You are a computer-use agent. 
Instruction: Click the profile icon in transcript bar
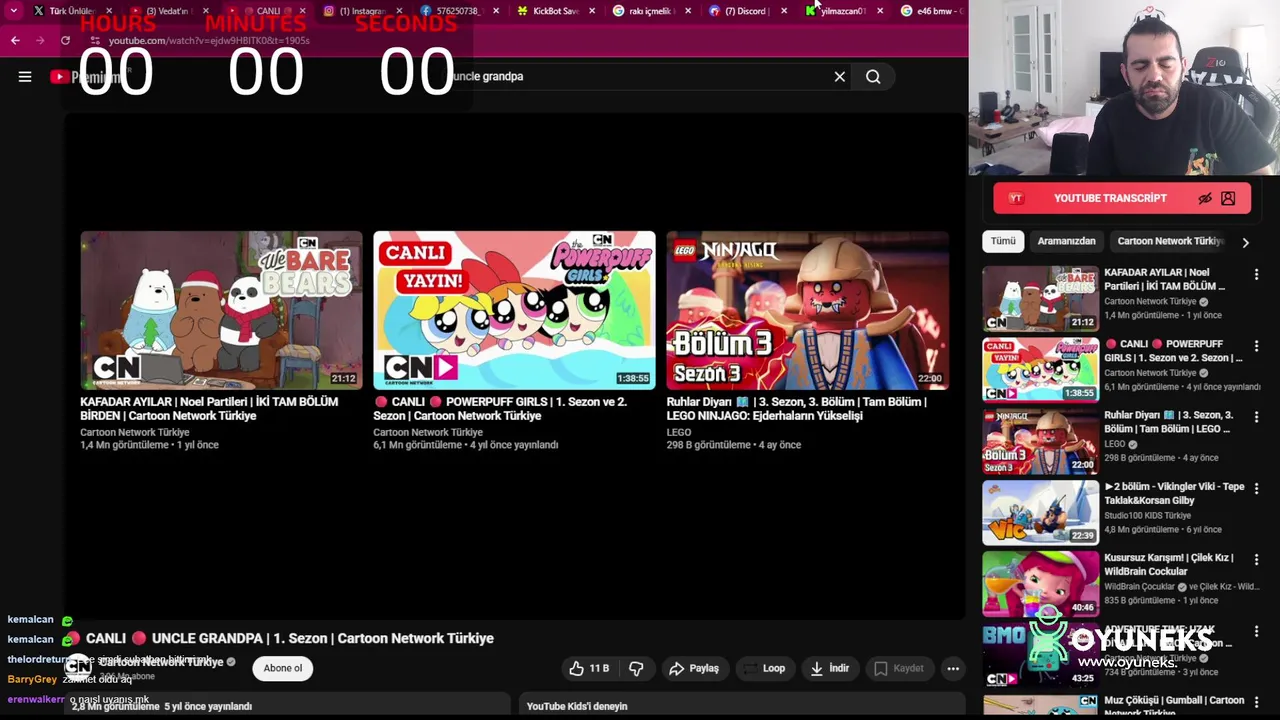tap(1228, 198)
